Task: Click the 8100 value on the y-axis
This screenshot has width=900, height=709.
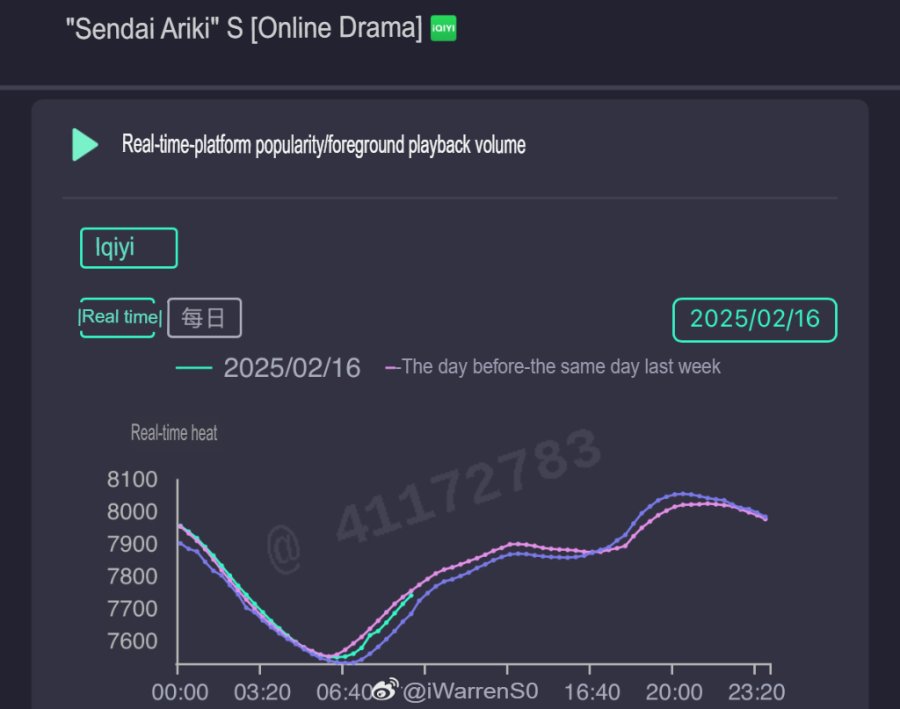Action: tap(132, 480)
